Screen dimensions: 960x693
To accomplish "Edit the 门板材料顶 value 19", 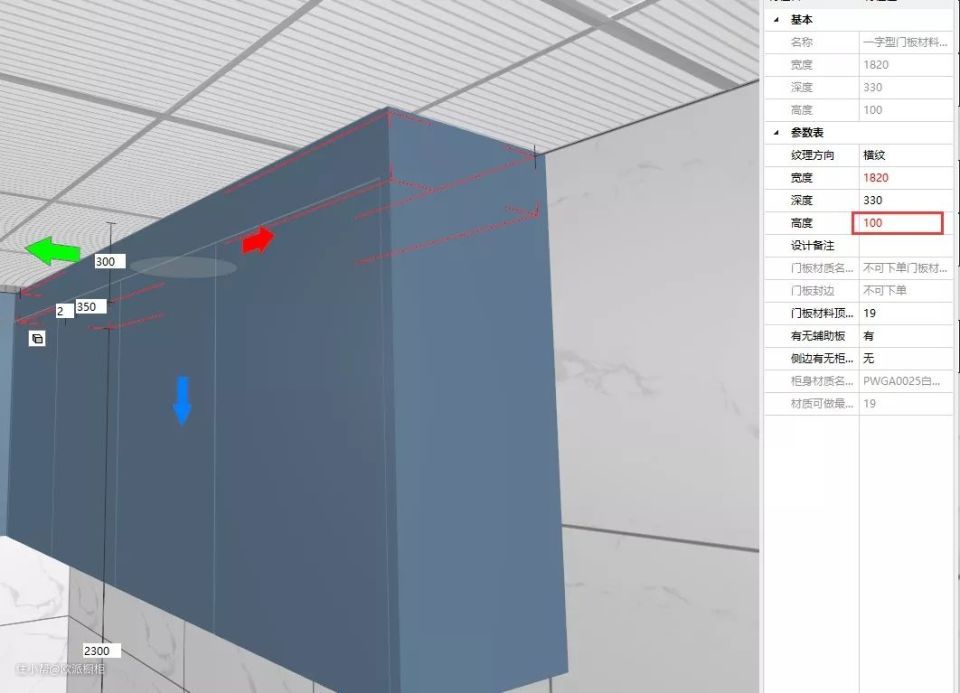I will 905,314.
